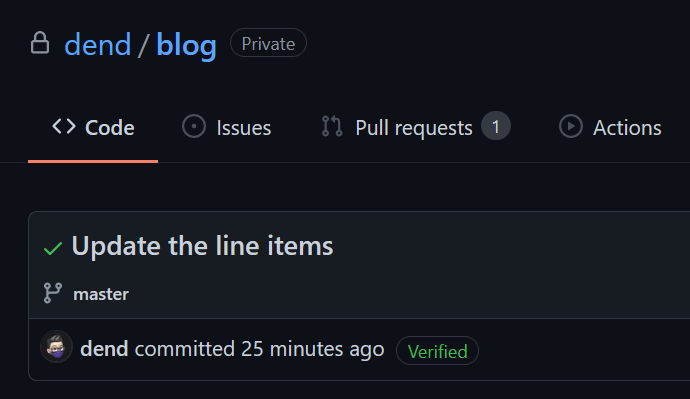
Task: Click the pull requests counter badge 1
Action: tap(495, 126)
